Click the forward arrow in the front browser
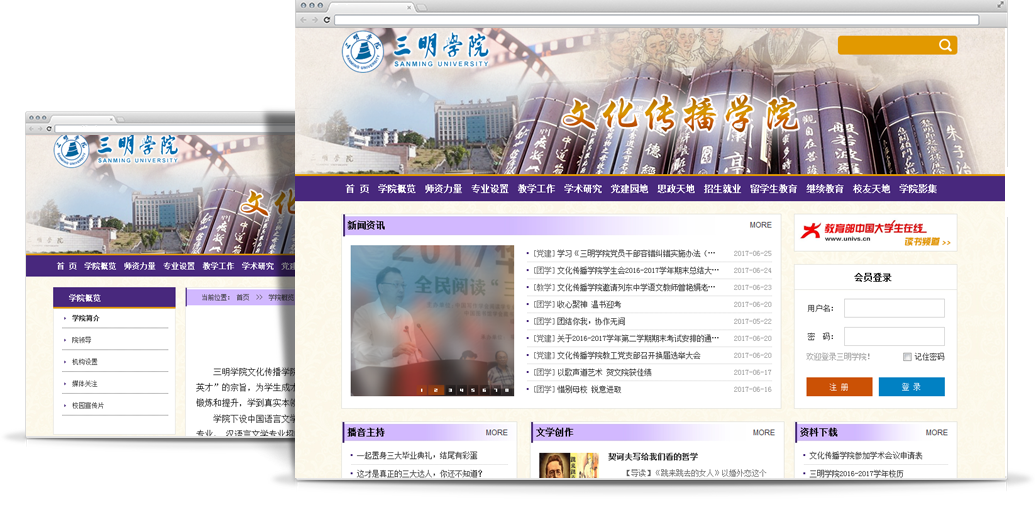The height and width of the screenshot is (510, 1035). (x=315, y=20)
